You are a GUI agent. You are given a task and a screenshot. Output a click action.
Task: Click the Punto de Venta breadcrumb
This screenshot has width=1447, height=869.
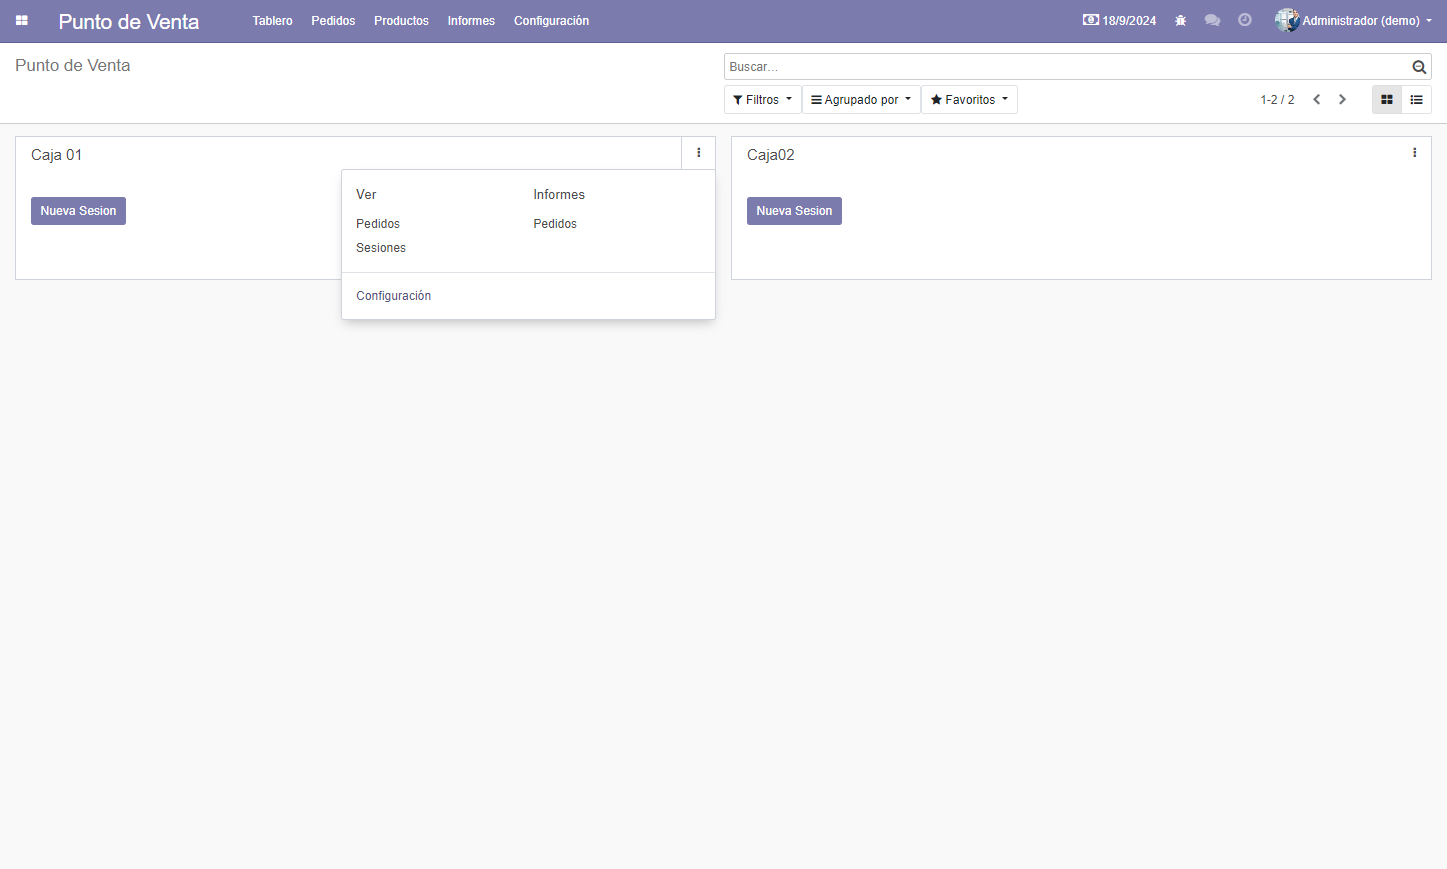pos(73,65)
